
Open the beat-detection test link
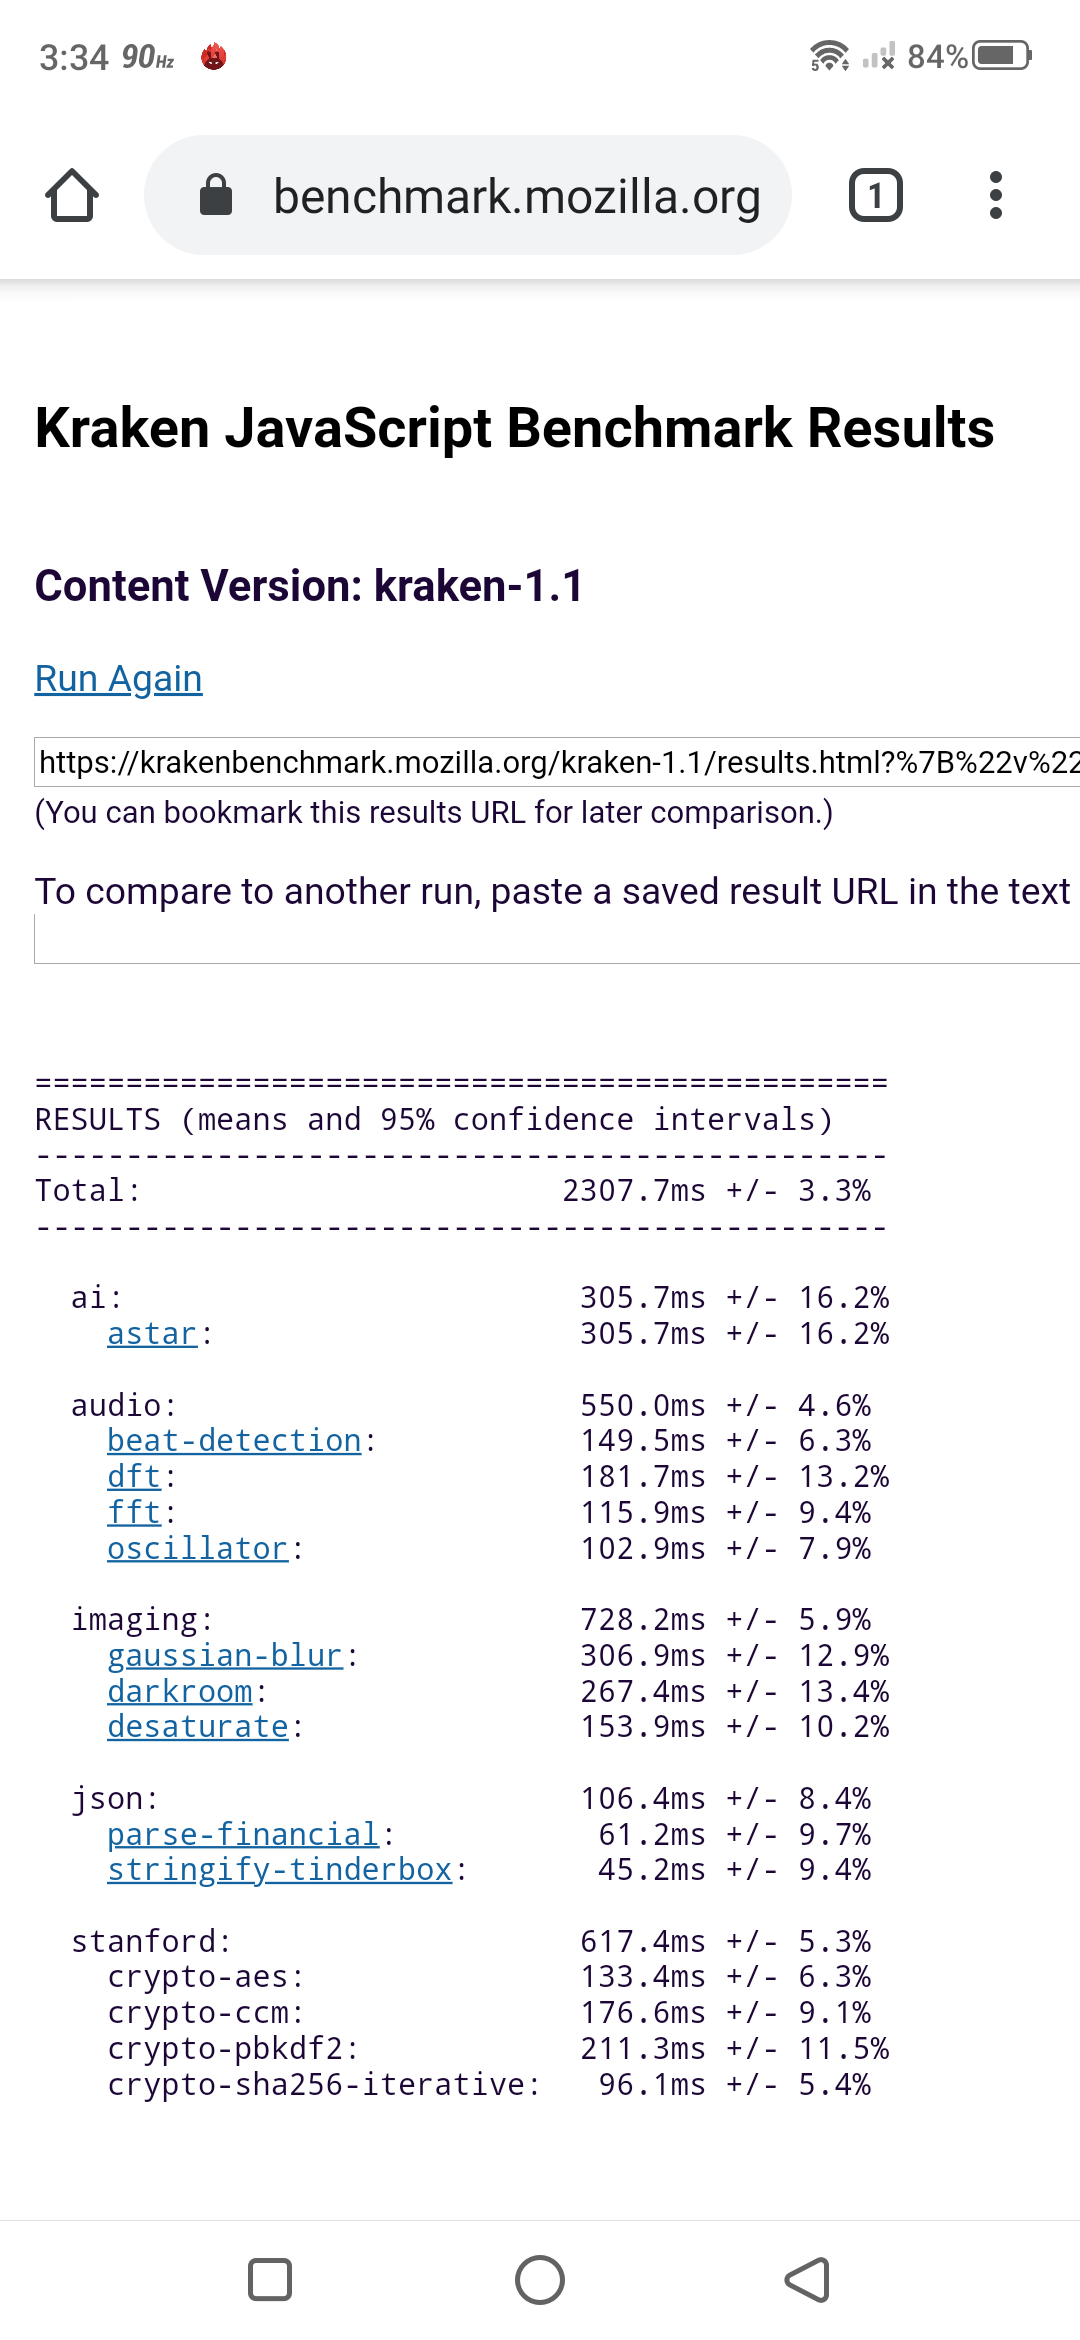coord(234,1441)
